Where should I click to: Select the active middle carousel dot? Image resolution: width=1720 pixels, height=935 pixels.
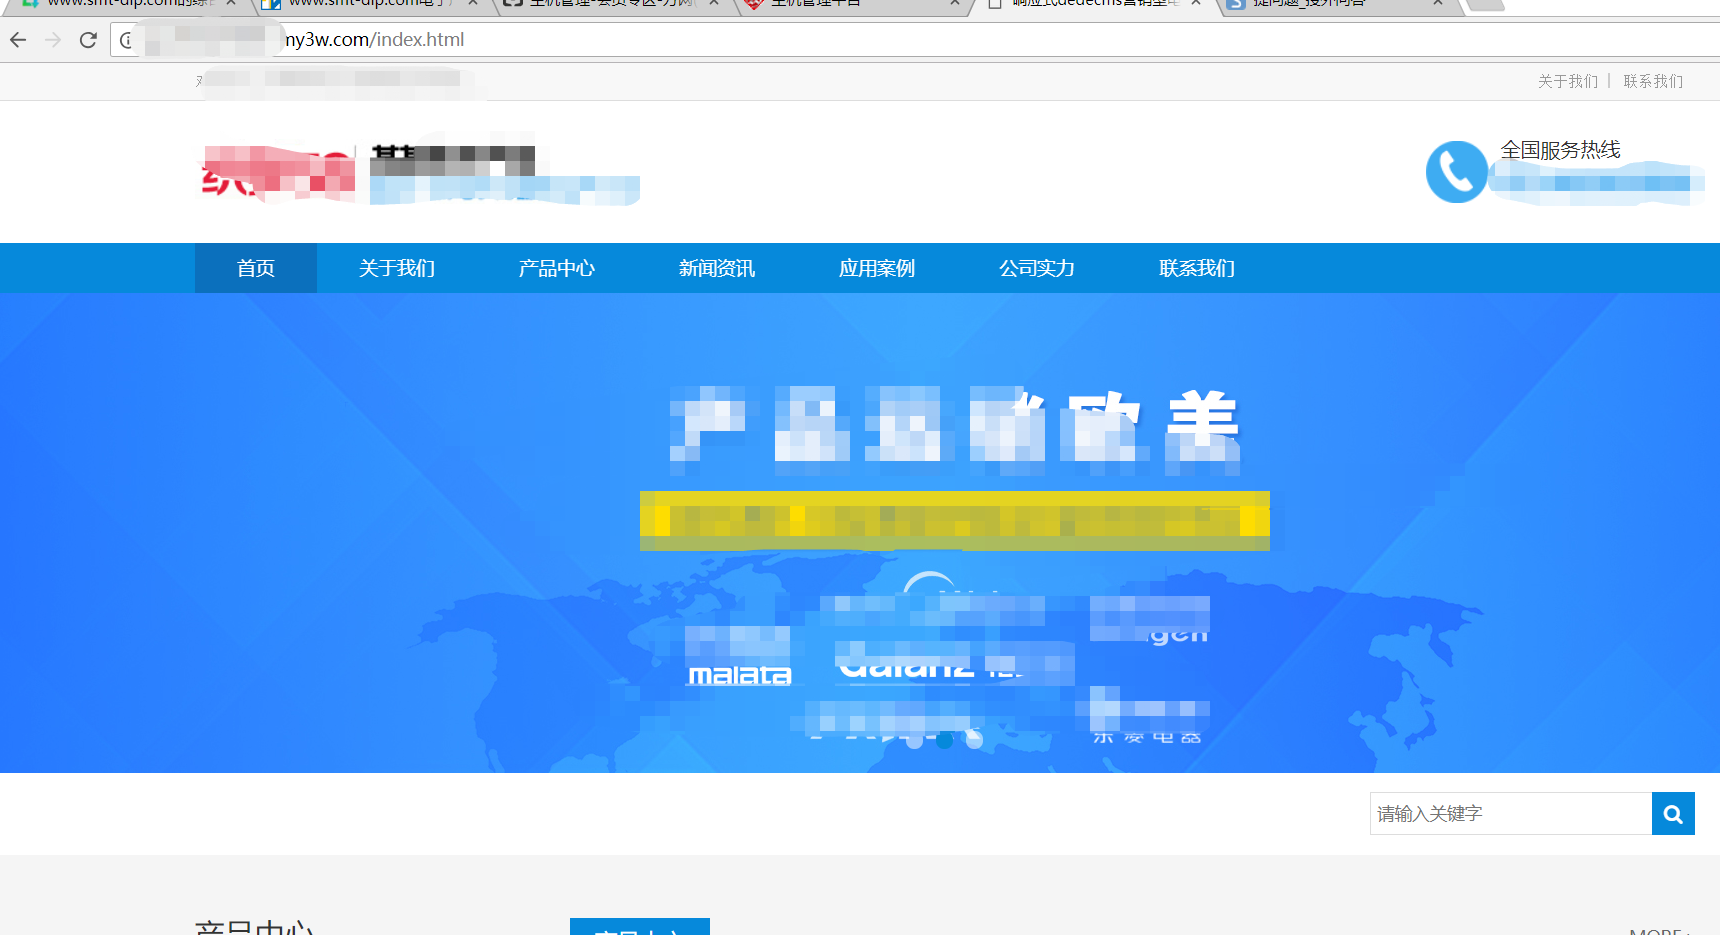(944, 740)
